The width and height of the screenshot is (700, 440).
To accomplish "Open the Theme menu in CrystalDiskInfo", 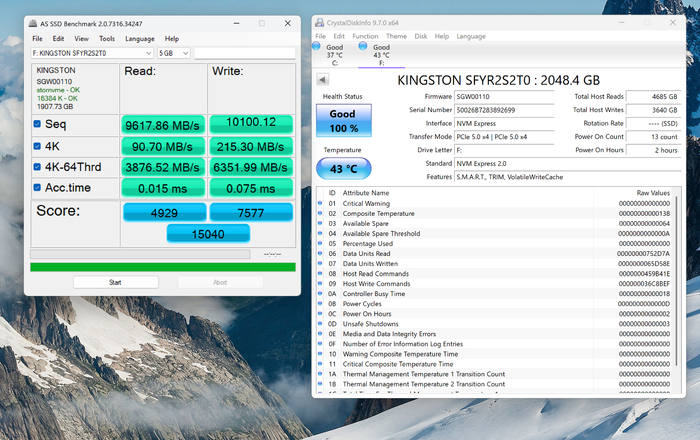I will point(396,36).
